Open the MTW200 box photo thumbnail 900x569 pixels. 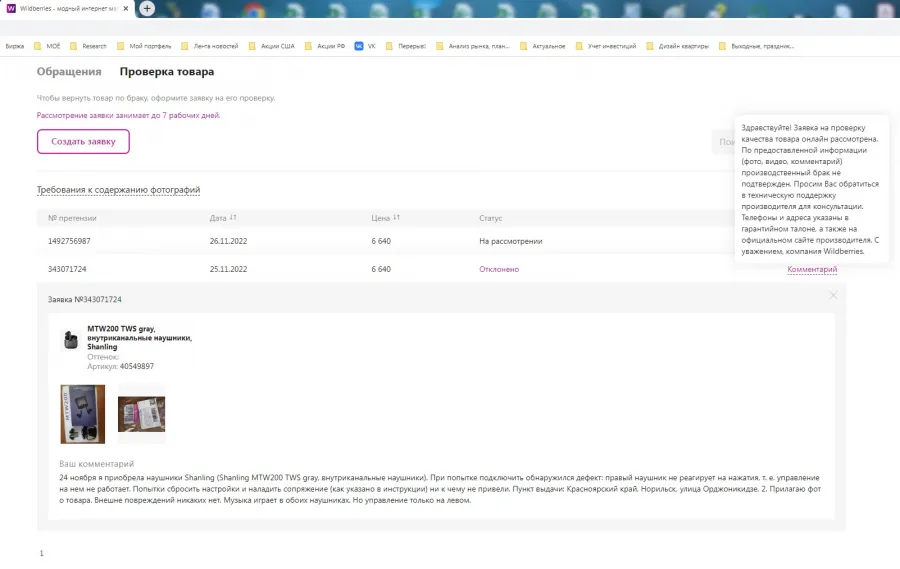(x=83, y=414)
